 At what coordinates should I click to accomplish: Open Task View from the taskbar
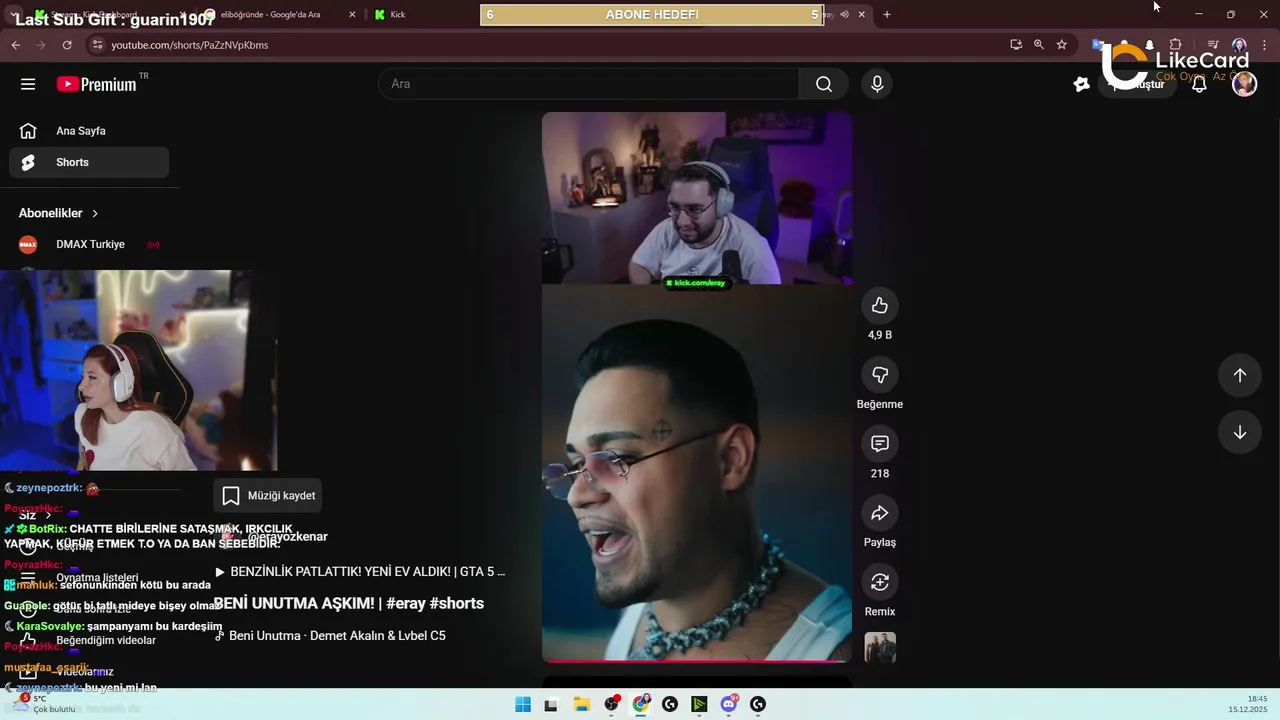tap(551, 704)
